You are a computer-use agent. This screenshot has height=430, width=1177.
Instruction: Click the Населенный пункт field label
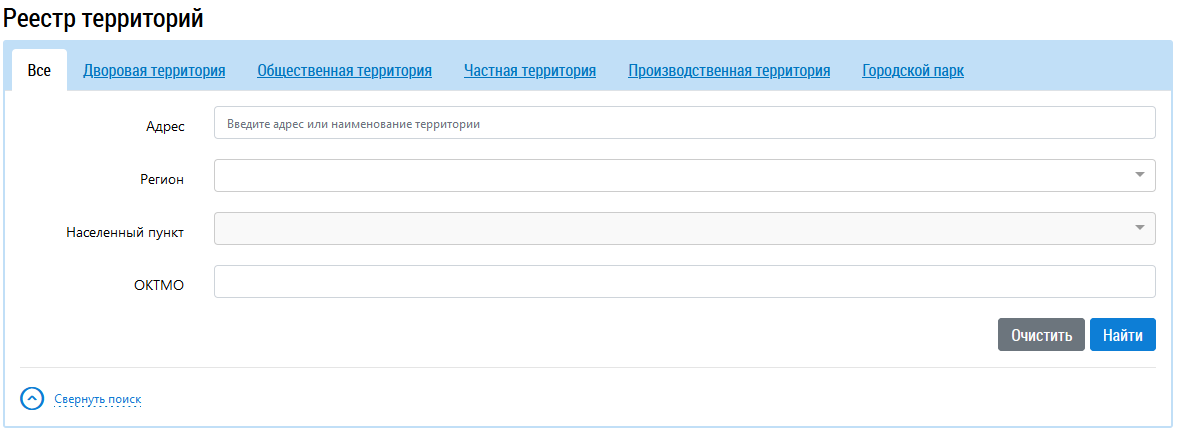click(x=124, y=233)
